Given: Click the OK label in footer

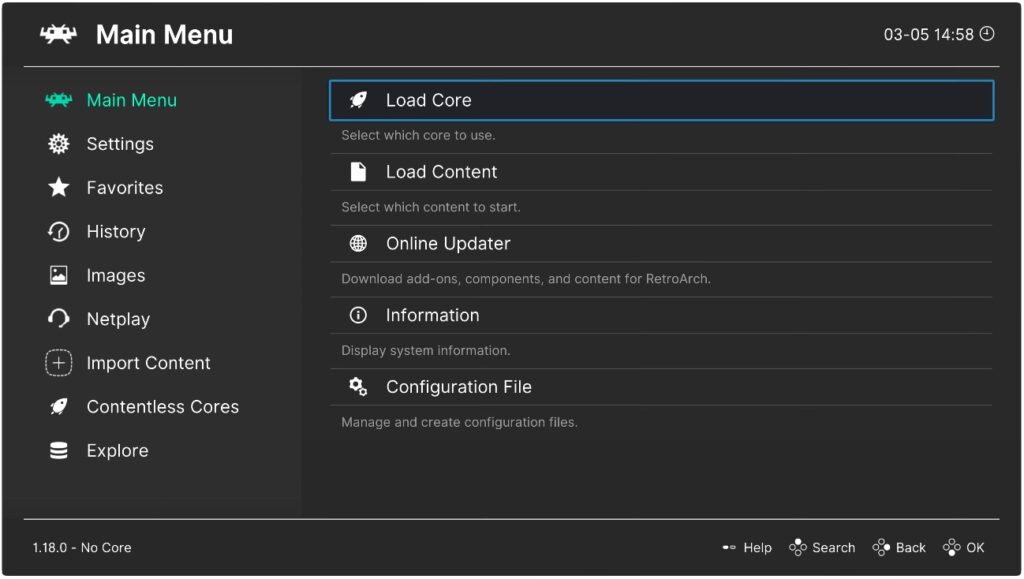Looking at the screenshot, I should tap(975, 548).
